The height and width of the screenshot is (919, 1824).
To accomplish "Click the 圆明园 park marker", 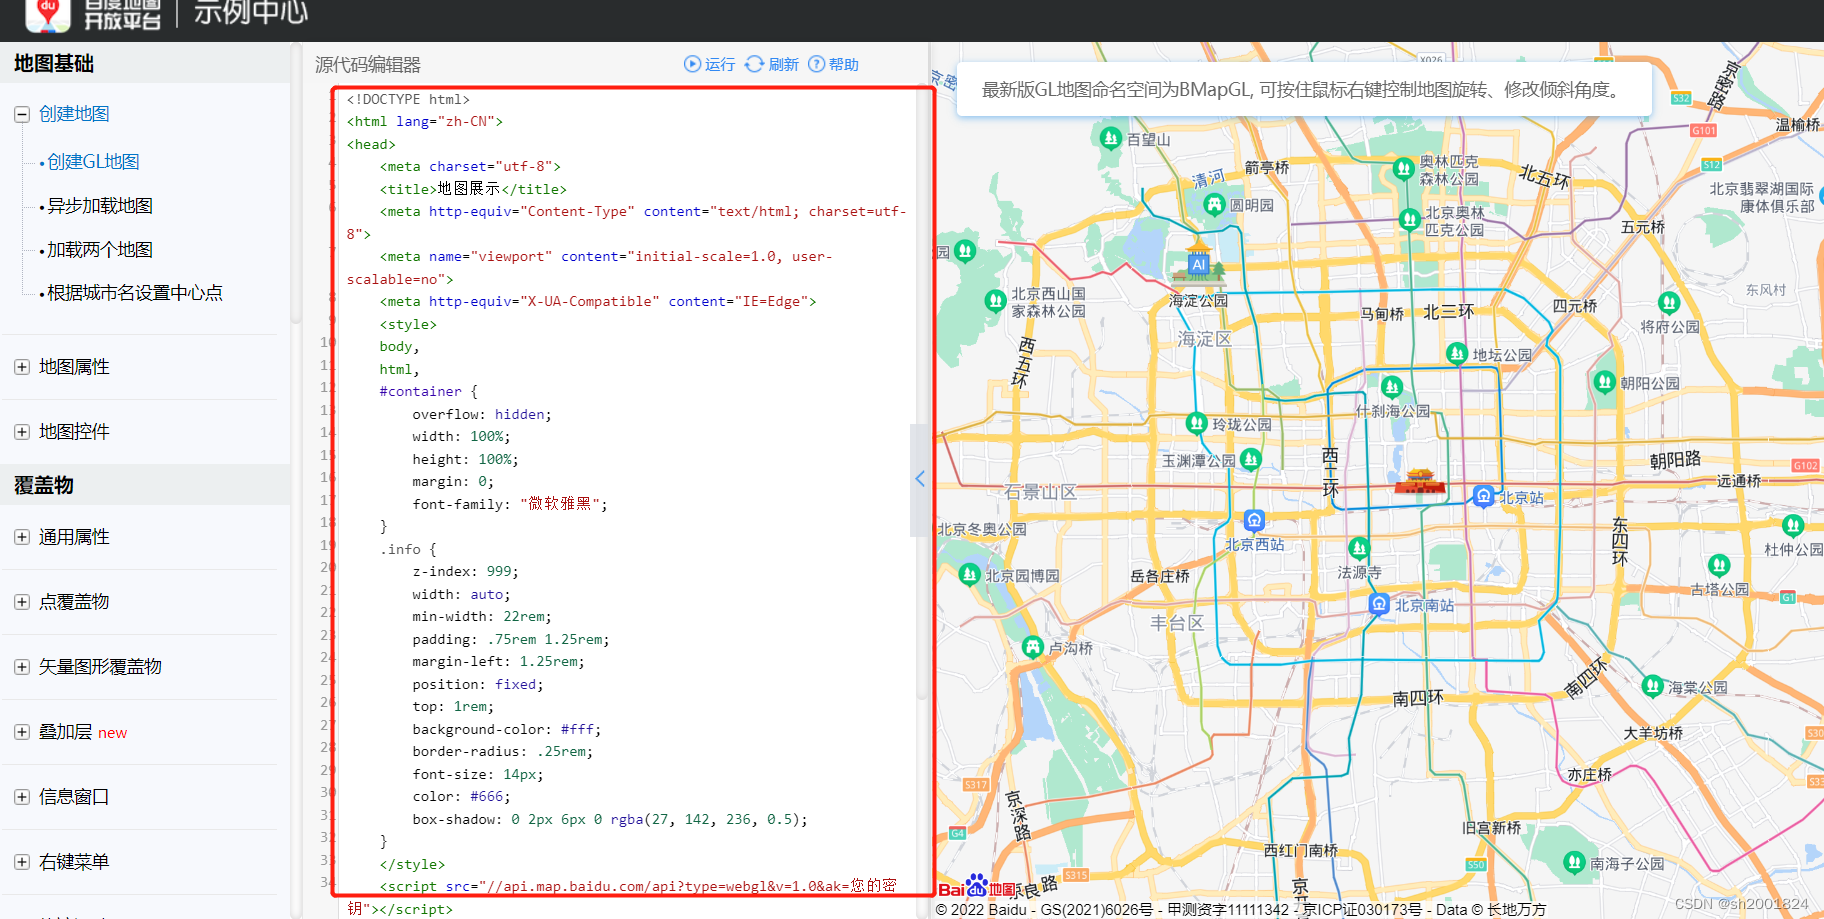I will click(x=1214, y=205).
